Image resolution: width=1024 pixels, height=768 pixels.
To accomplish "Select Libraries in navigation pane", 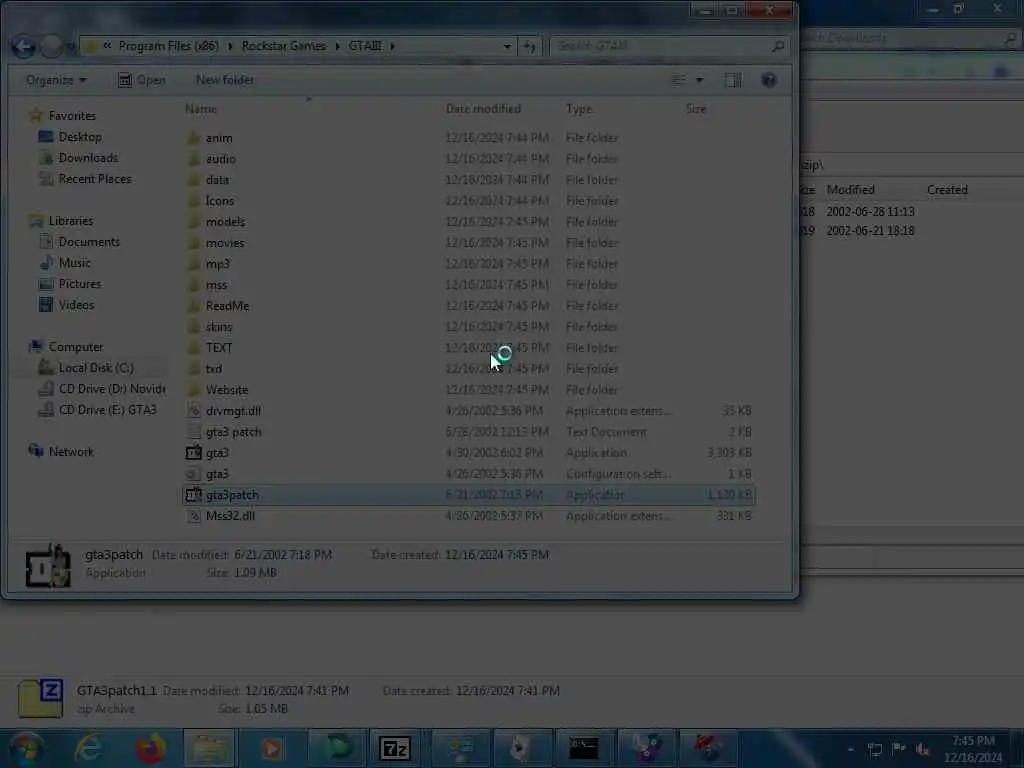I will point(71,221).
